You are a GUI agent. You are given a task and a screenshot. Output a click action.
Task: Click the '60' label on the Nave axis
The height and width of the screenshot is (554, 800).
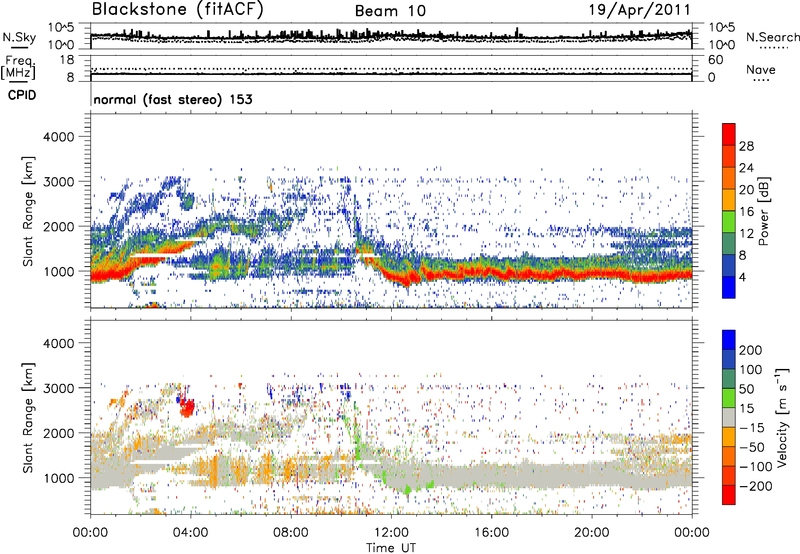click(716, 60)
